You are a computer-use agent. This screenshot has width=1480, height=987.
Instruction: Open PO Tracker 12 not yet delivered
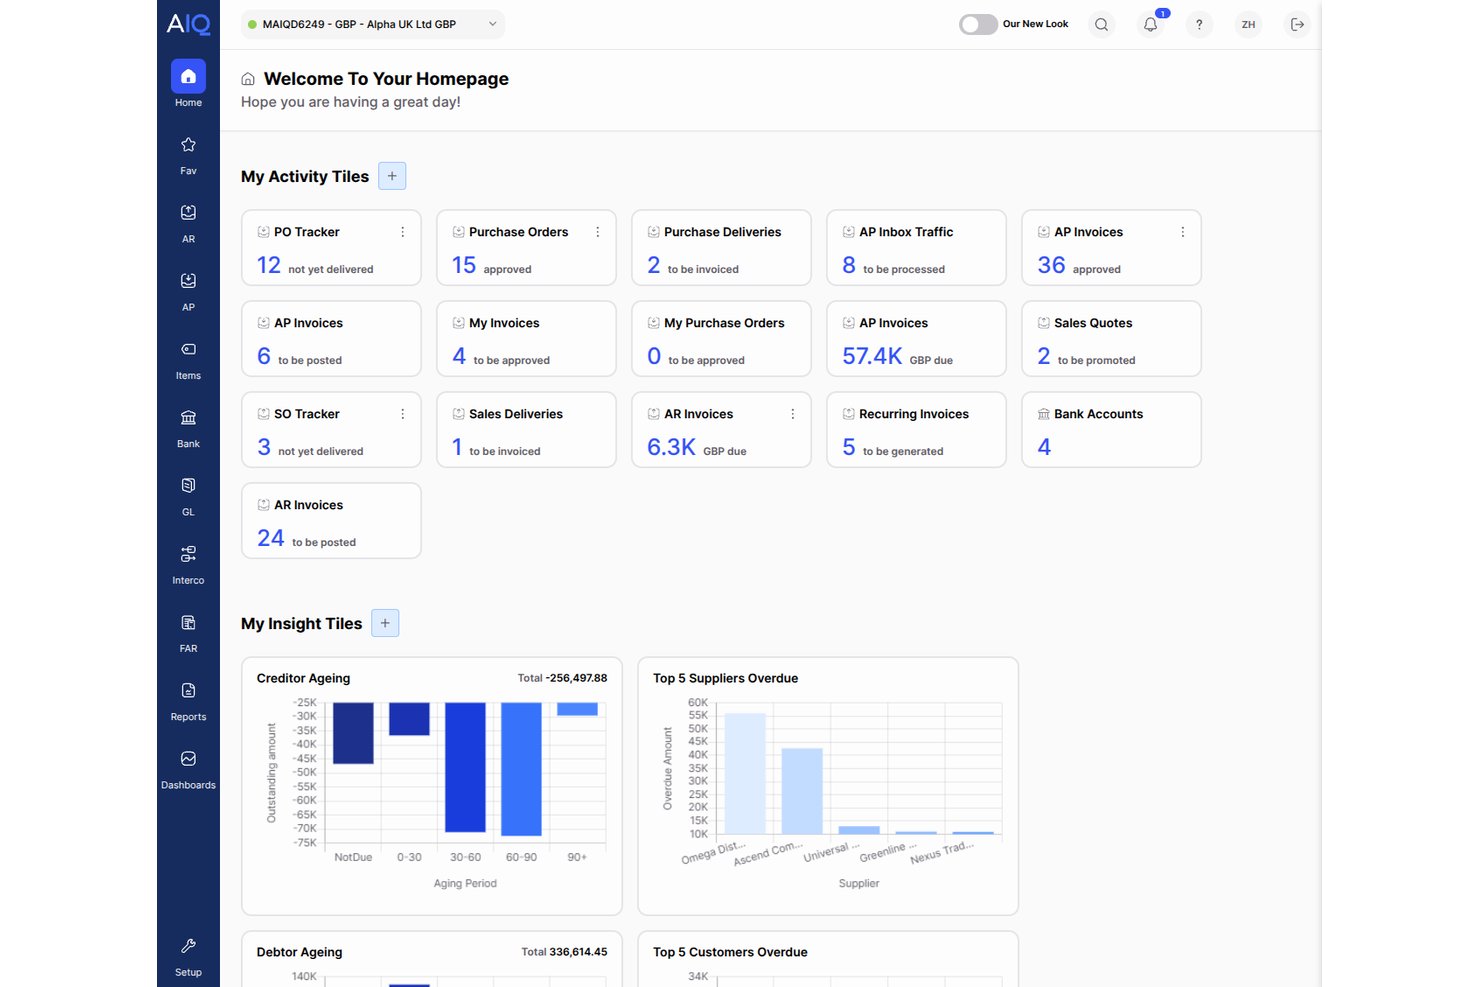pos(331,248)
